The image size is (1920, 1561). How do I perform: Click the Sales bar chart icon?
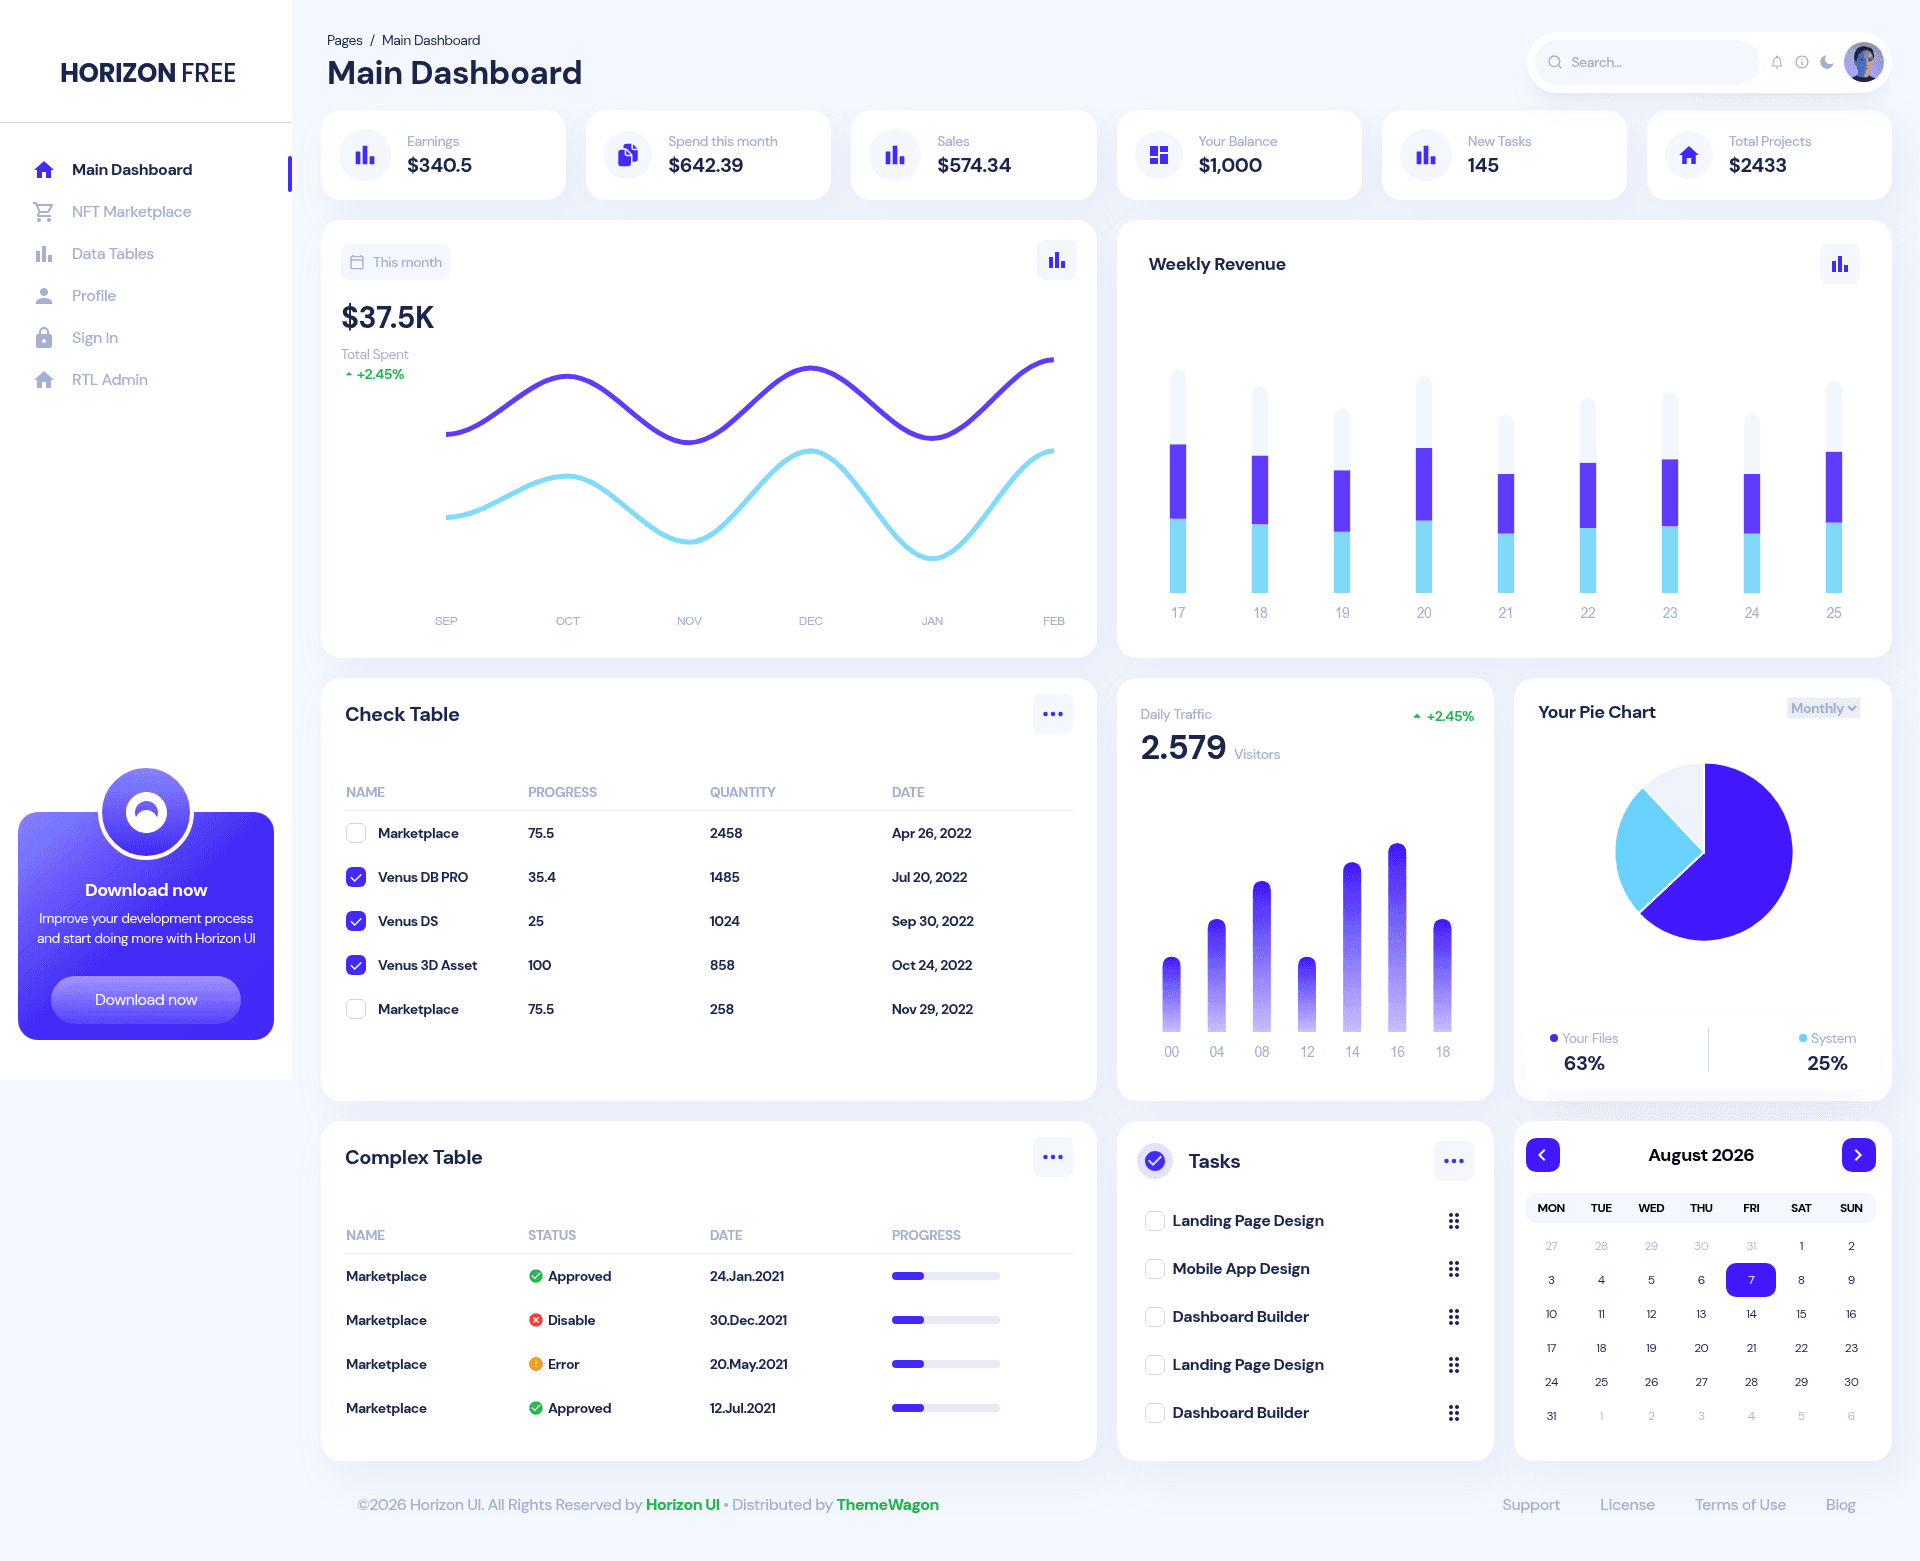[x=895, y=155]
